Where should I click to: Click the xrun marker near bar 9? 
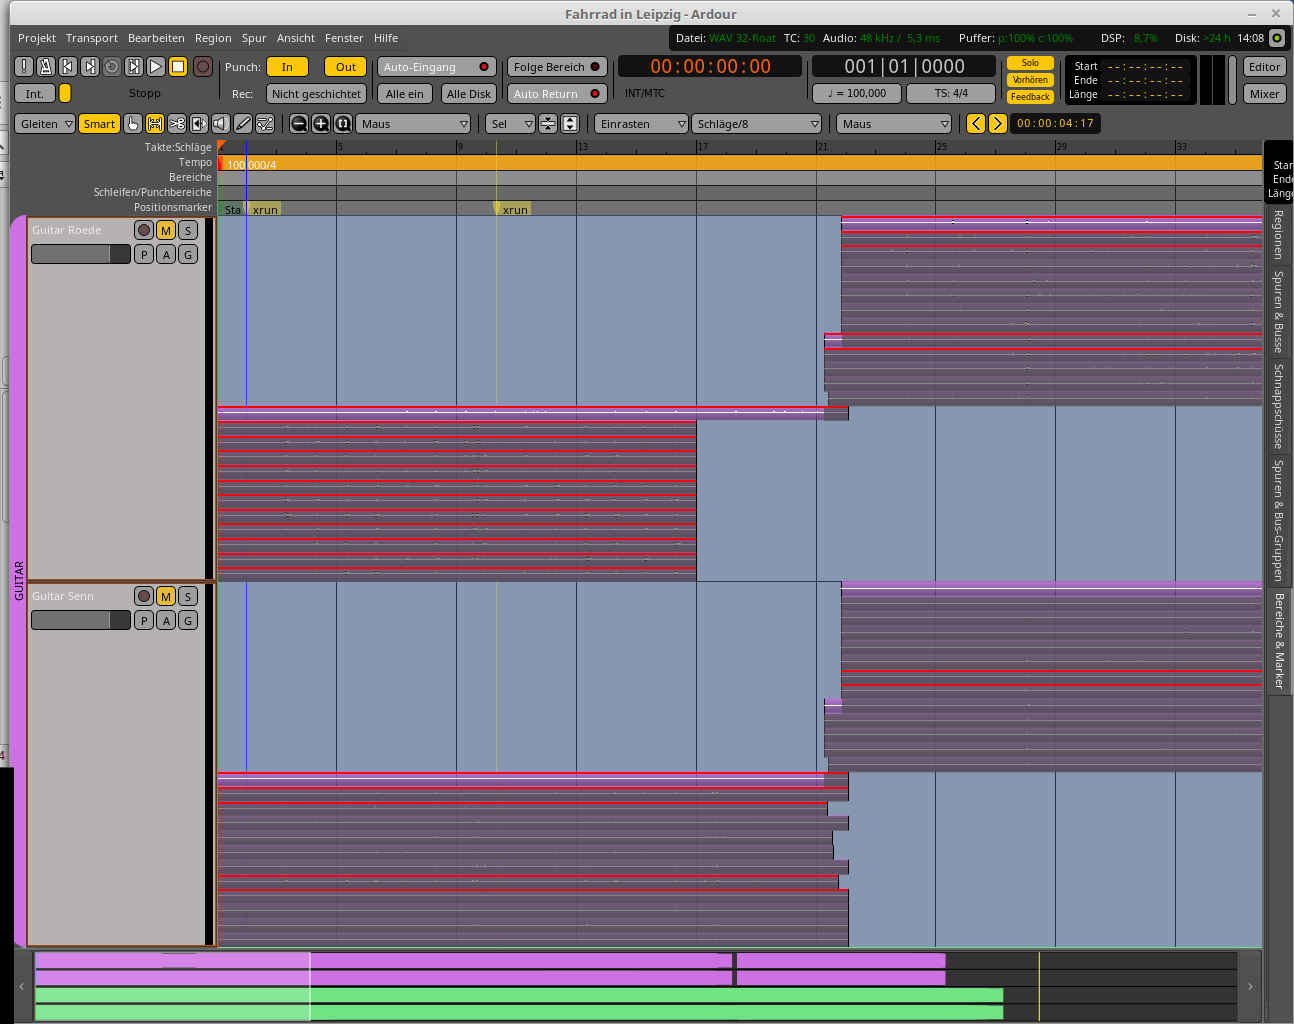click(513, 209)
